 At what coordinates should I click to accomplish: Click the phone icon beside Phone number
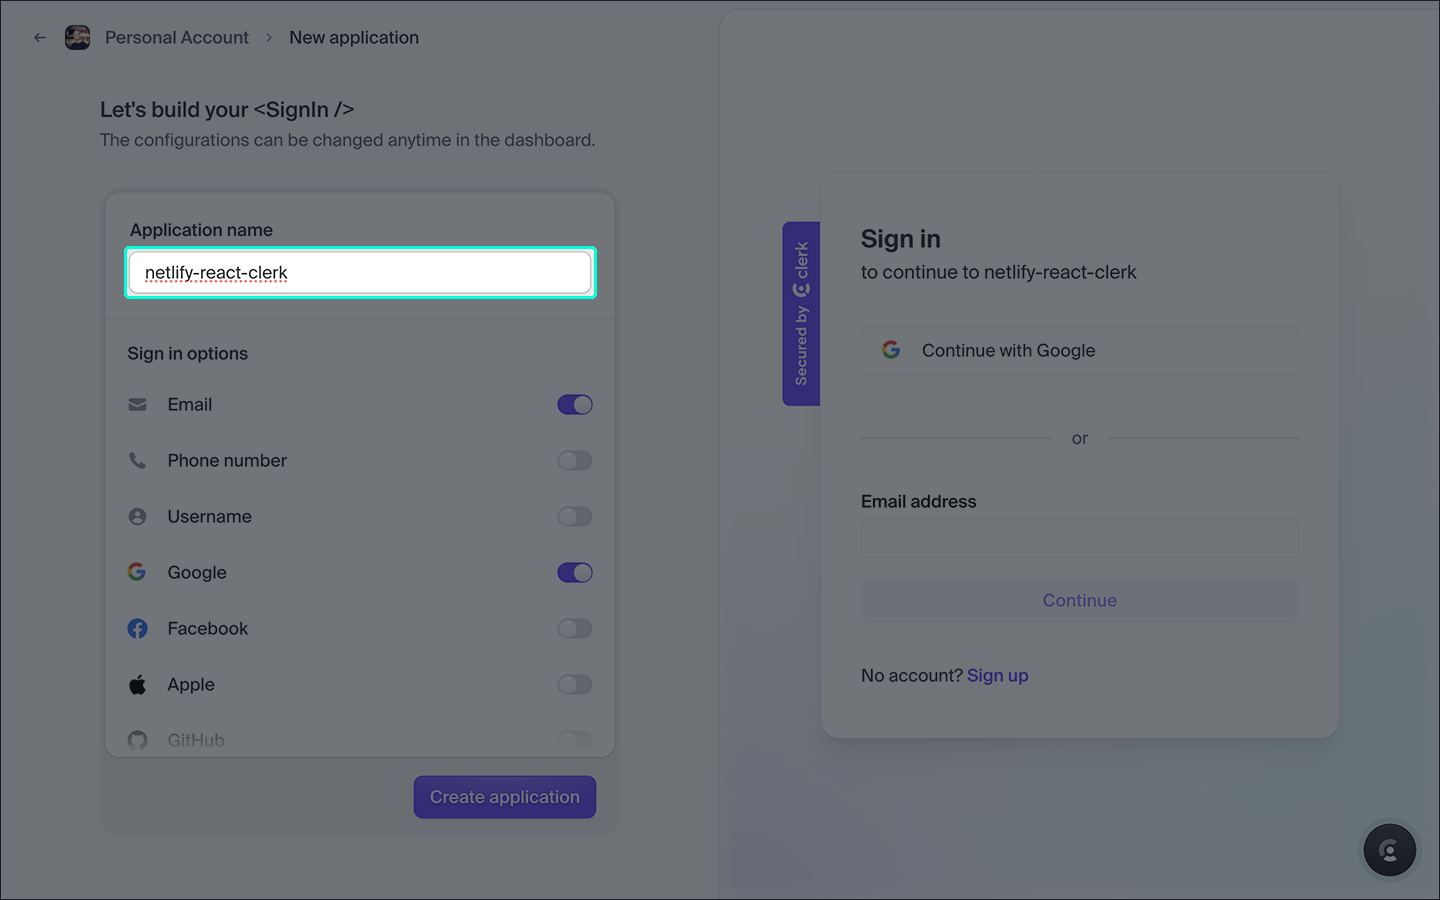138,461
